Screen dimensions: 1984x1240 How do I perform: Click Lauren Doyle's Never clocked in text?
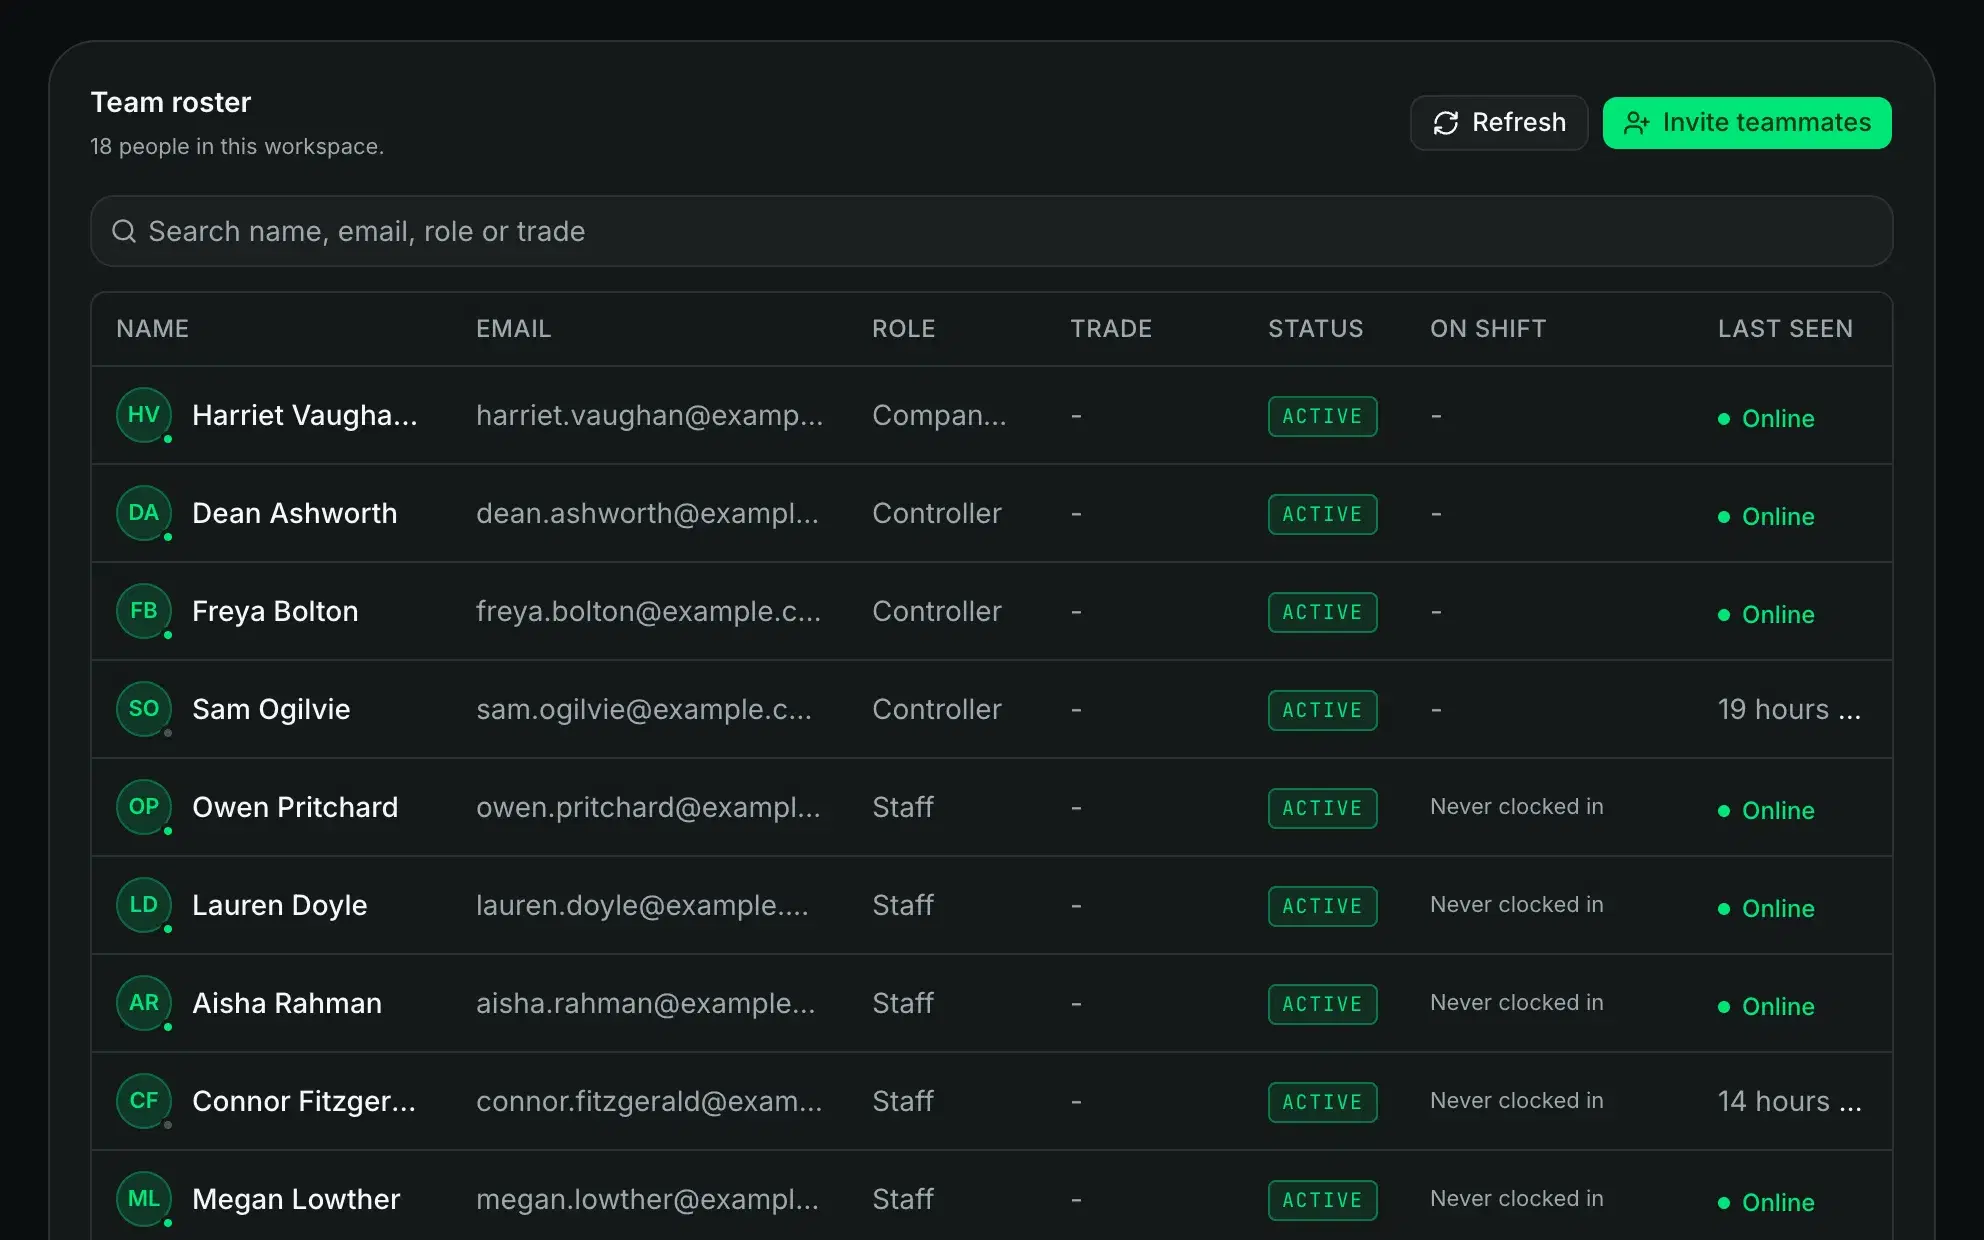pyautogui.click(x=1516, y=905)
